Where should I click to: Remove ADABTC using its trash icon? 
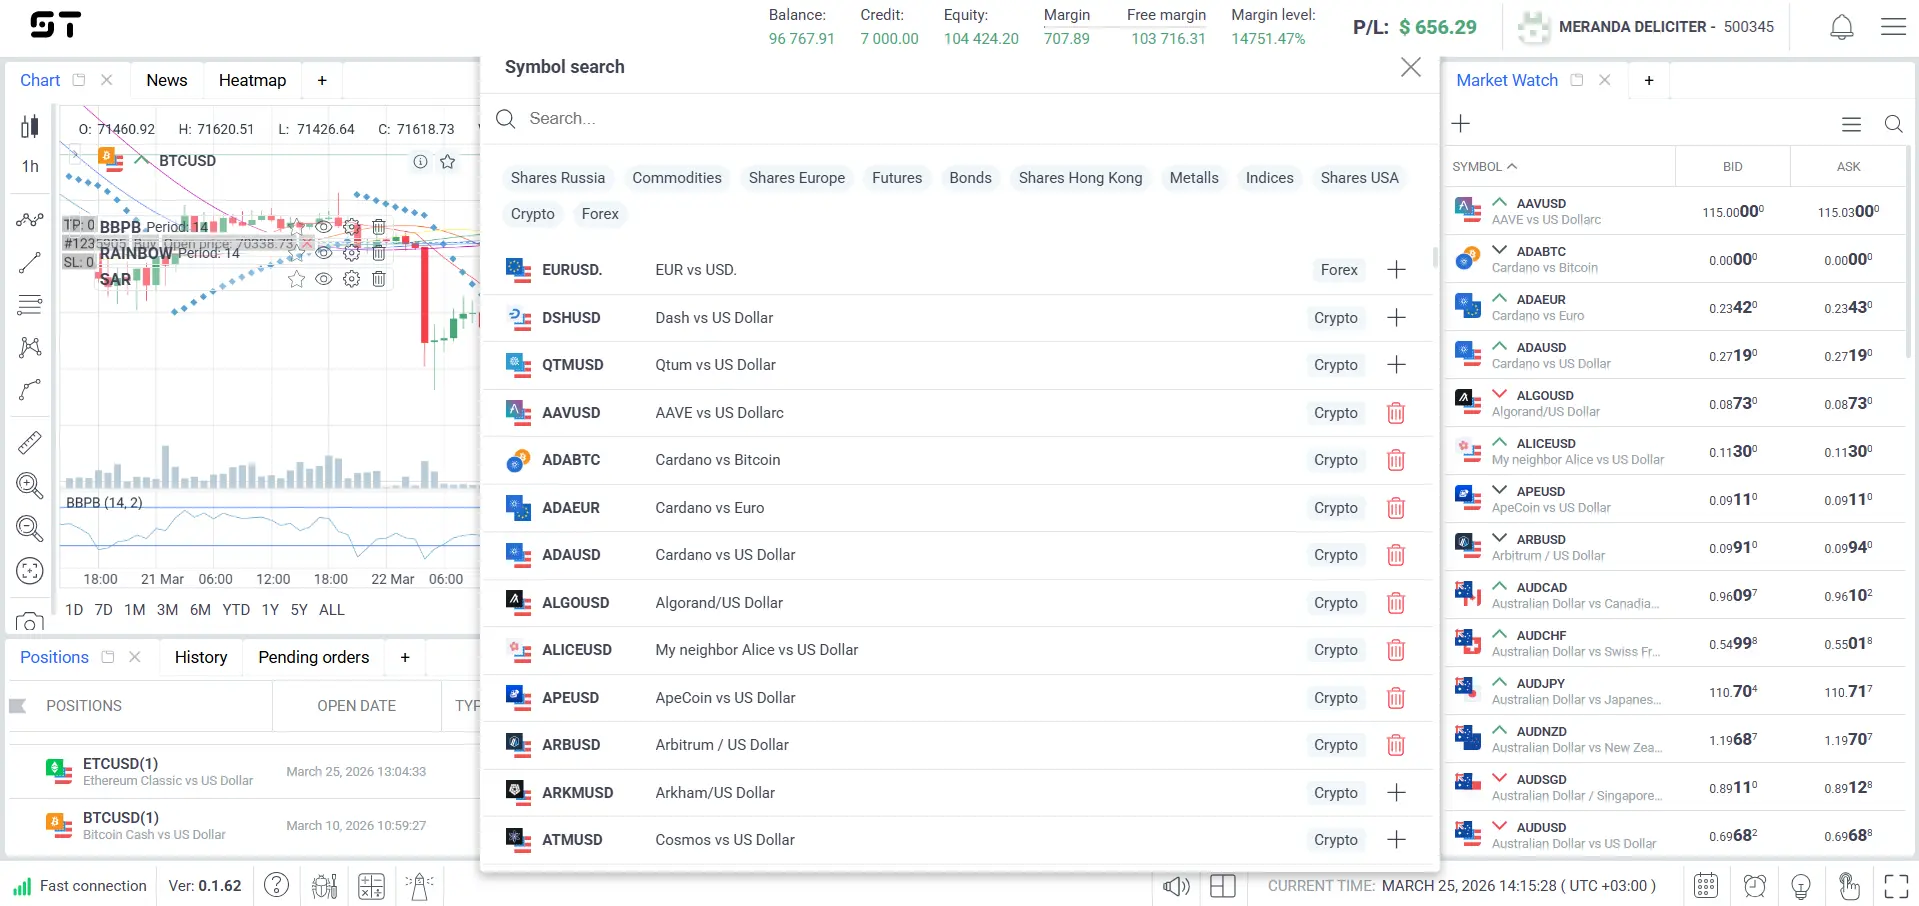coord(1396,460)
